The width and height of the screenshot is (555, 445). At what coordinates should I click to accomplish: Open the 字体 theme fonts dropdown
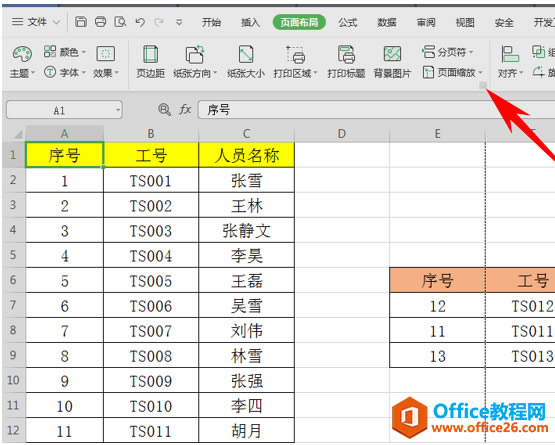click(65, 73)
